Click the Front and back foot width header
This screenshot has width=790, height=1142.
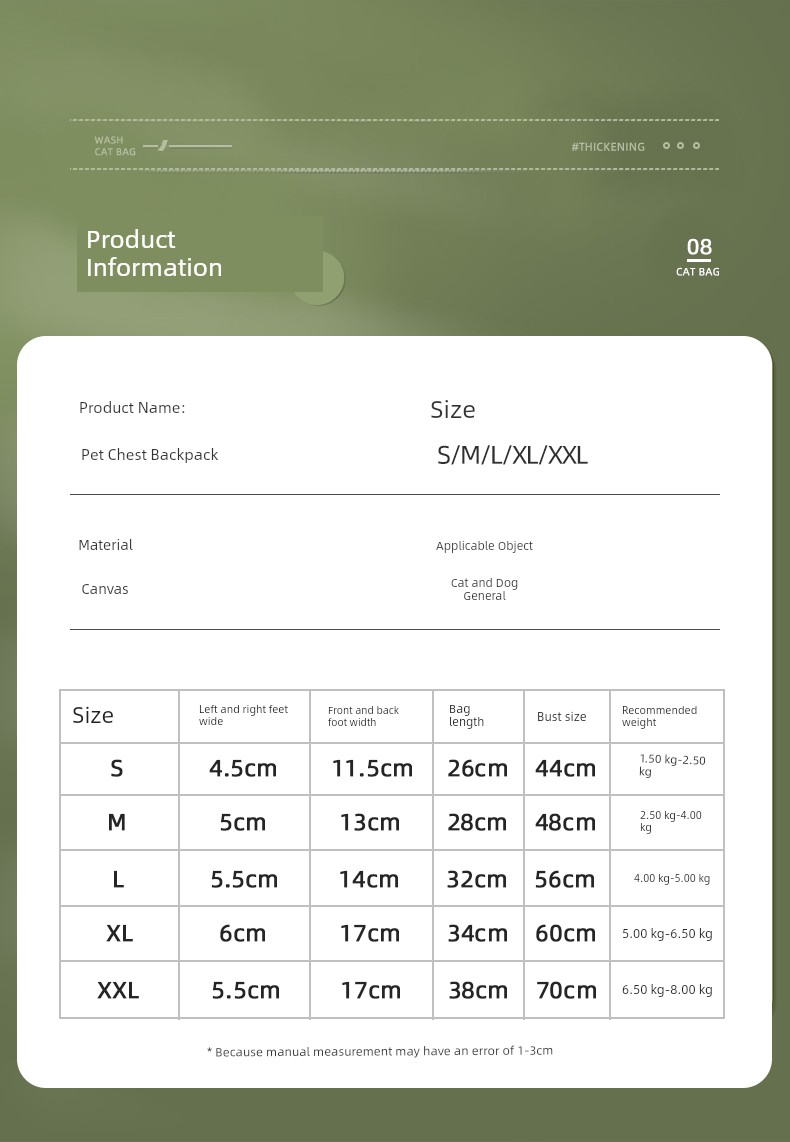point(371,716)
